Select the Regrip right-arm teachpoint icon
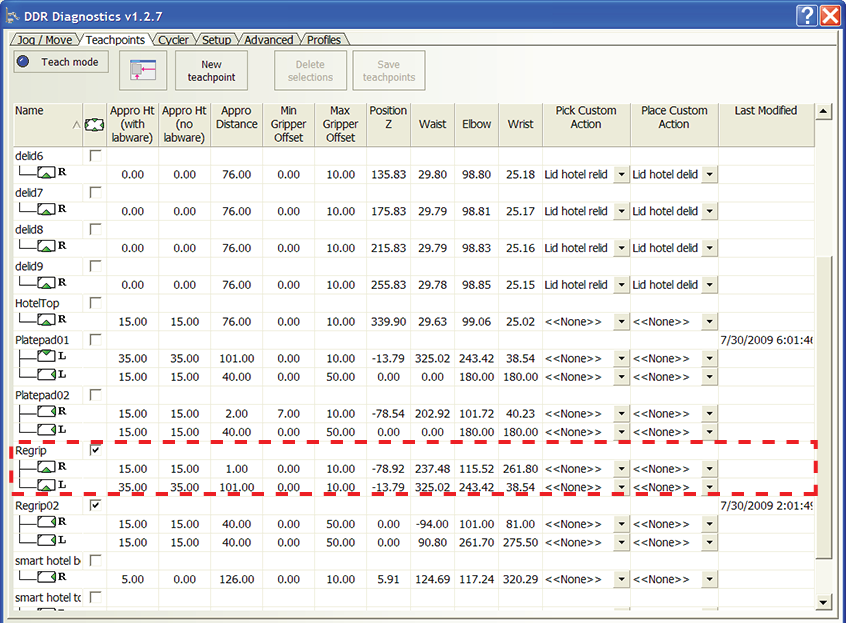Image resolution: width=846 pixels, height=623 pixels. point(46,468)
